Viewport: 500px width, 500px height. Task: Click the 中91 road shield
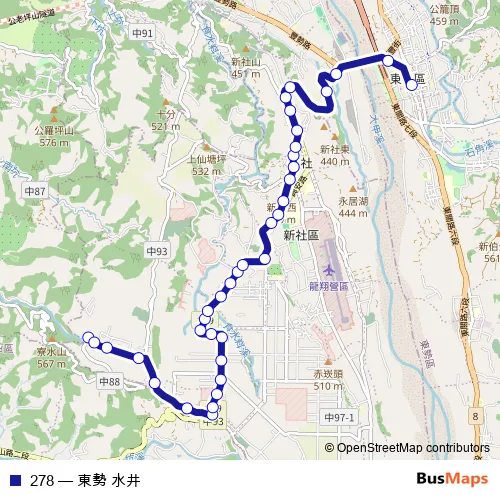[142, 33]
